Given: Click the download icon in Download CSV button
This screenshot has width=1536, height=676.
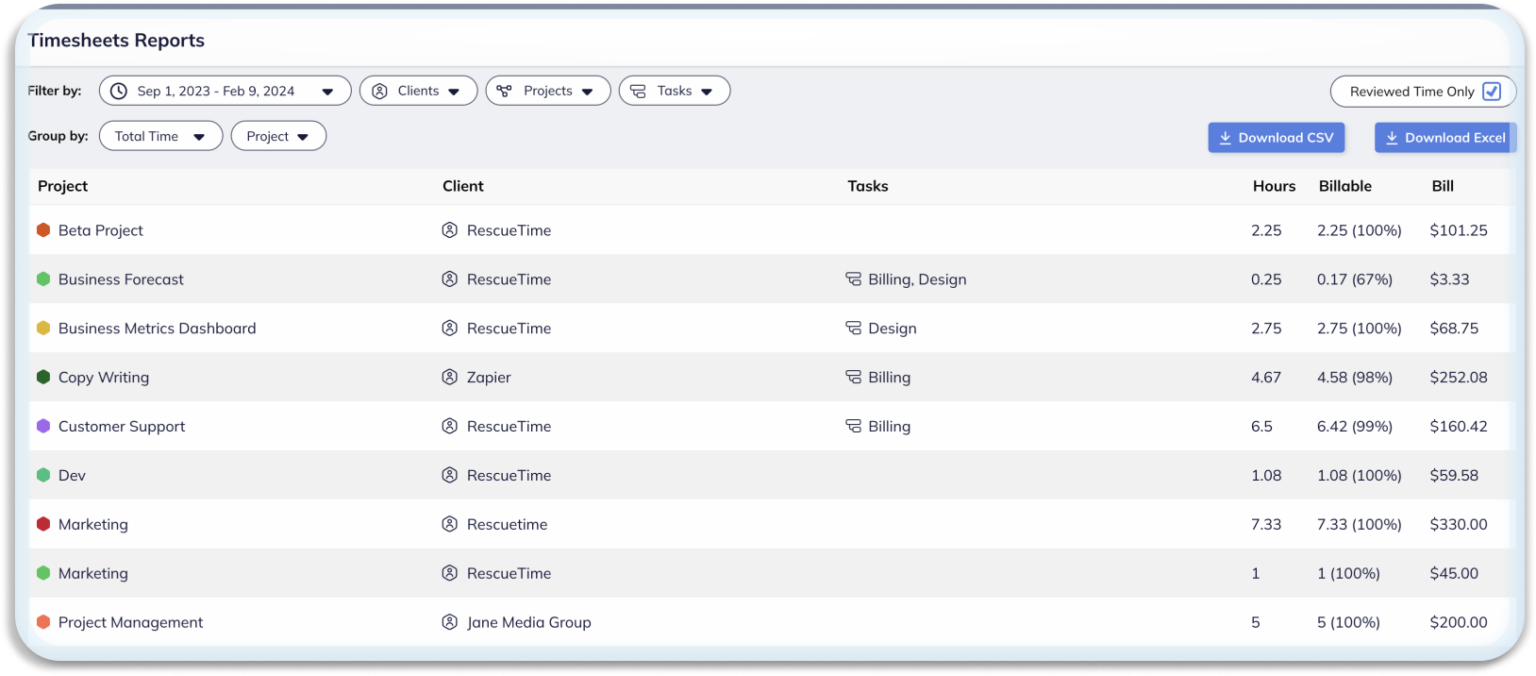Looking at the screenshot, I should click(1226, 137).
